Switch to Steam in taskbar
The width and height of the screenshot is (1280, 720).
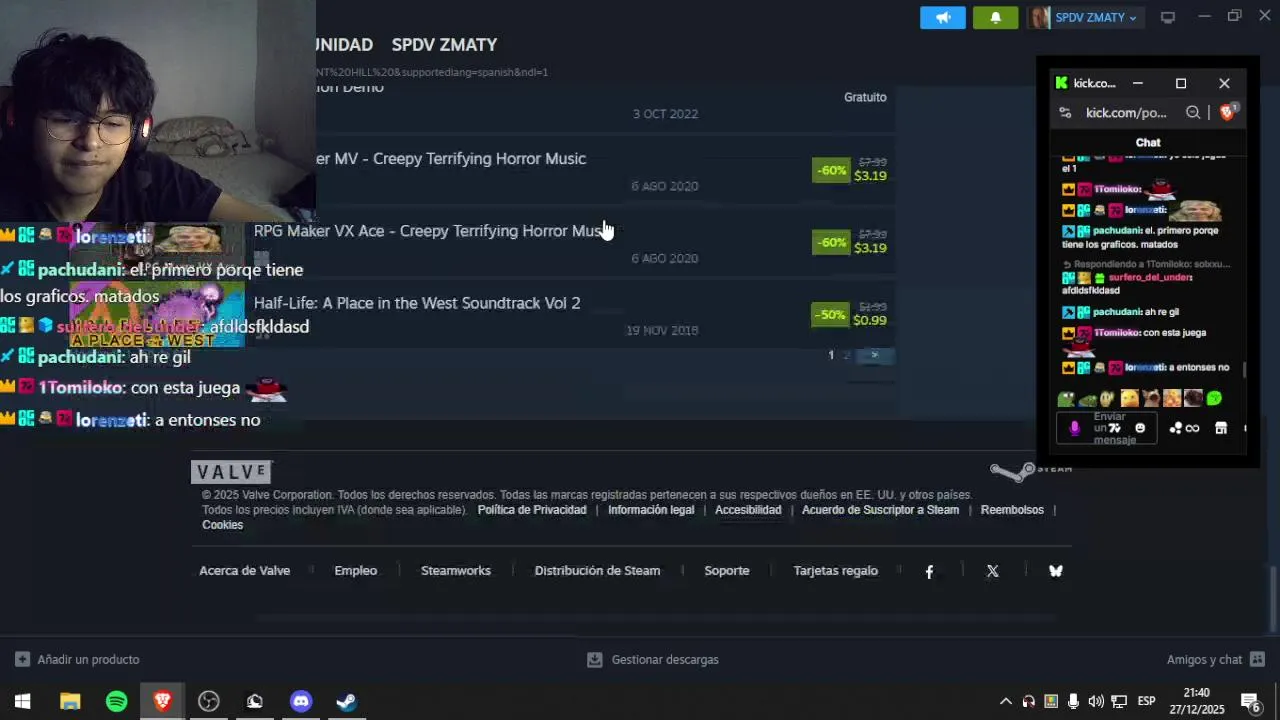pyautogui.click(x=346, y=701)
